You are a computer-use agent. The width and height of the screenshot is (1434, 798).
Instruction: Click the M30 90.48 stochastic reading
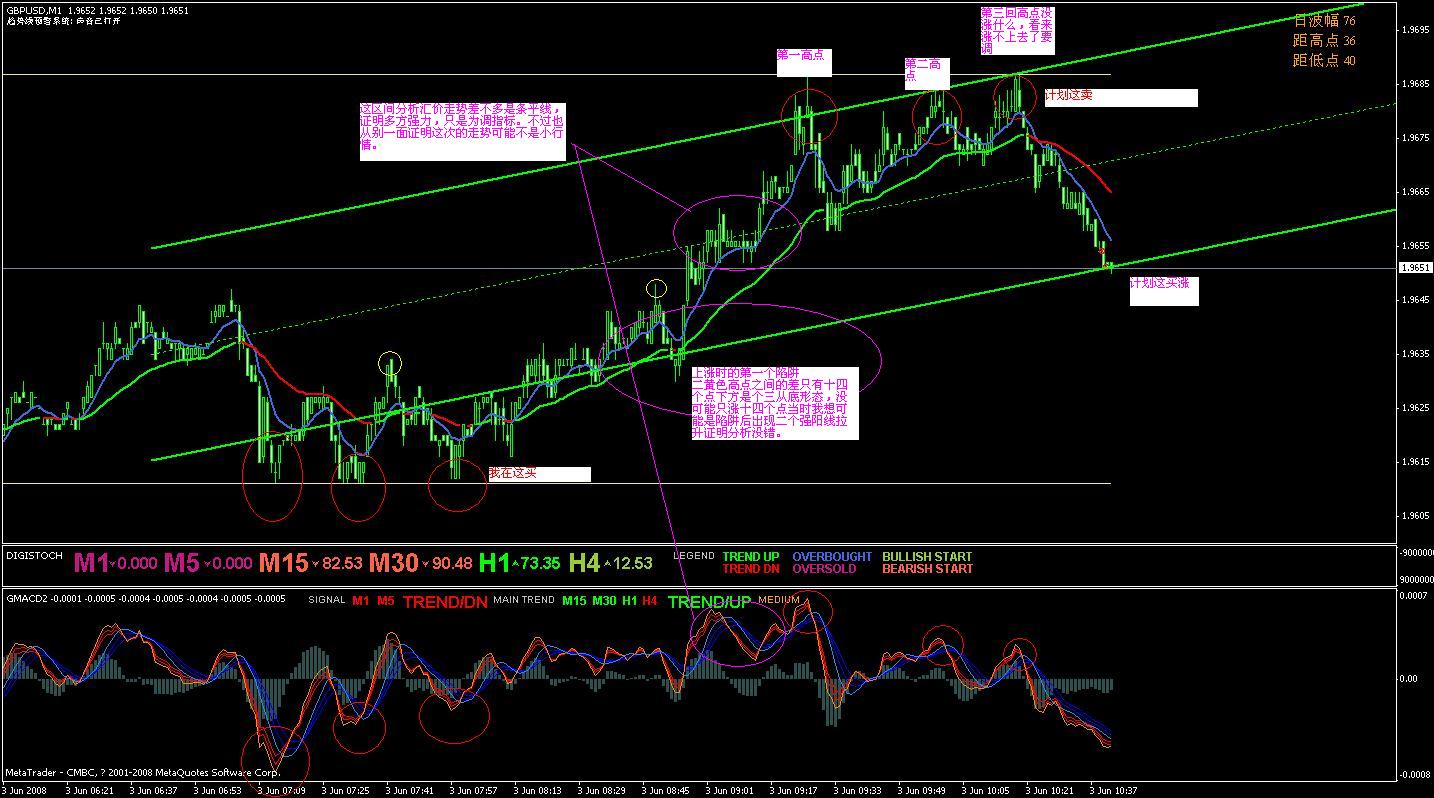[x=420, y=563]
